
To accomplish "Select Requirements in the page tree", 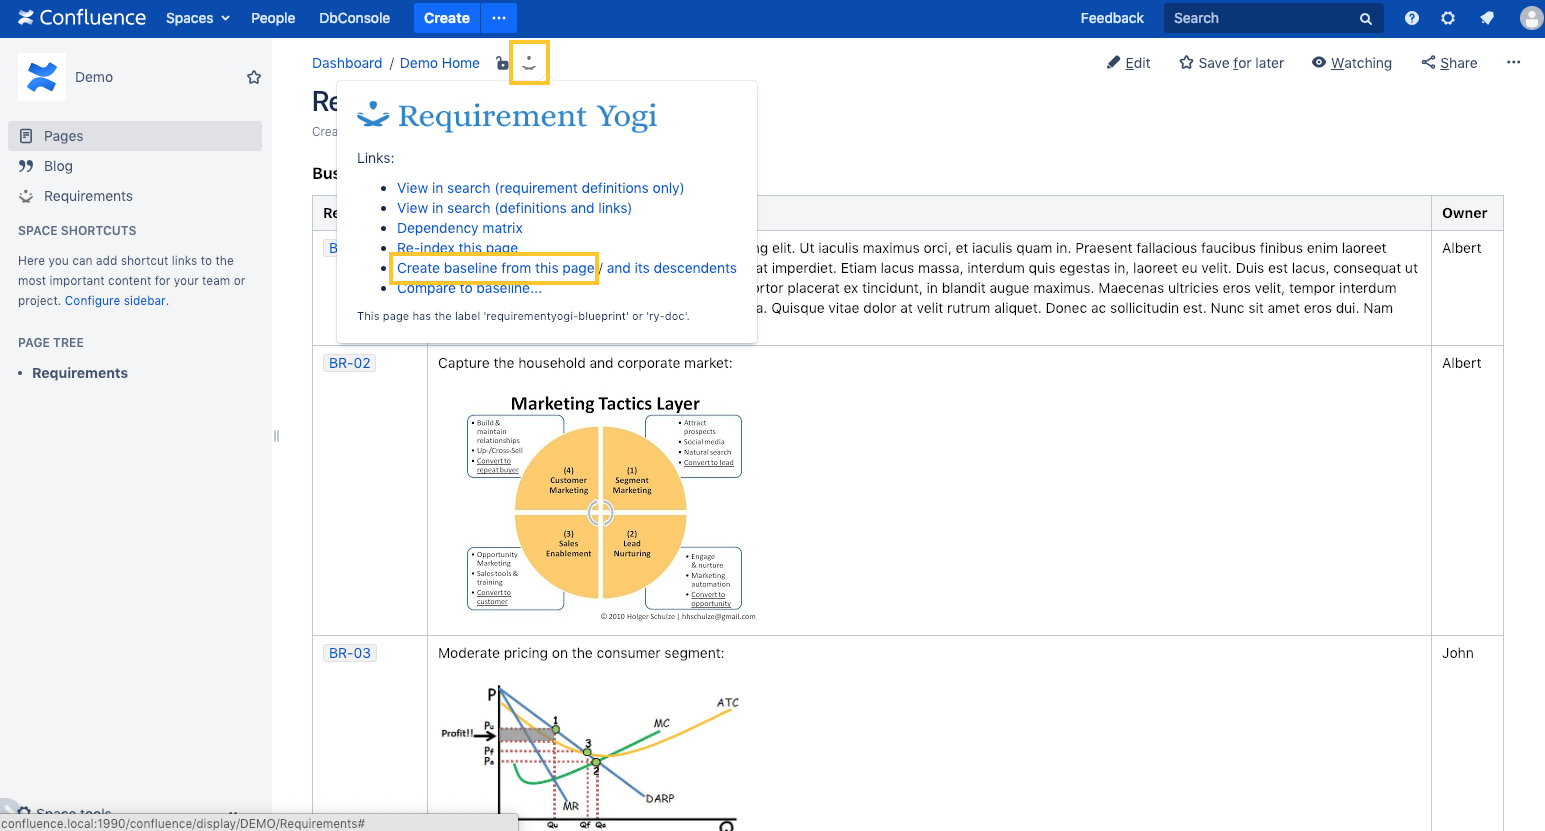I will click(80, 373).
